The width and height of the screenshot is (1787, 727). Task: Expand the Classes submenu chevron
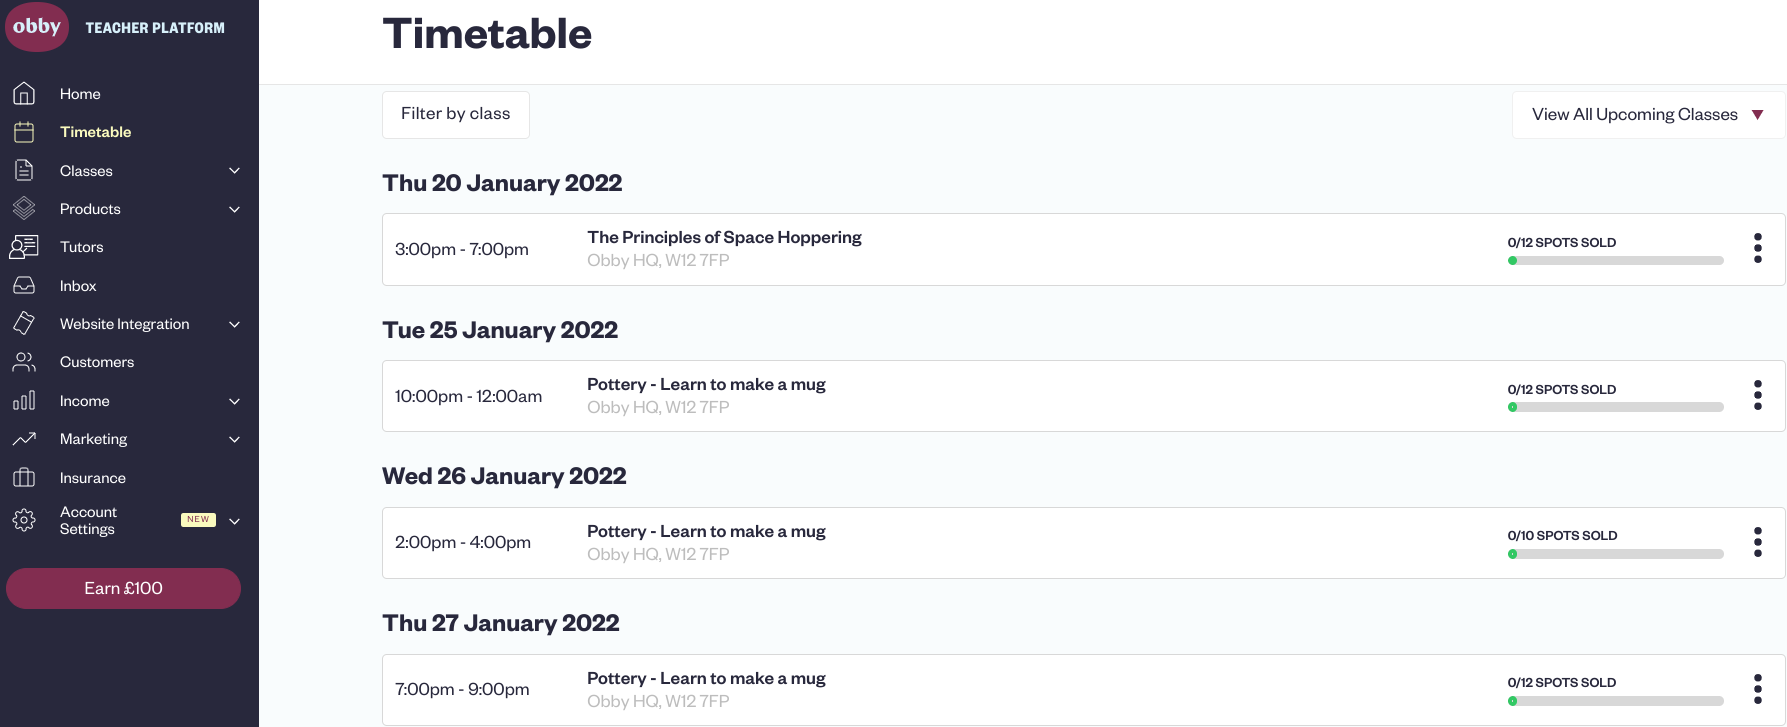tap(234, 171)
